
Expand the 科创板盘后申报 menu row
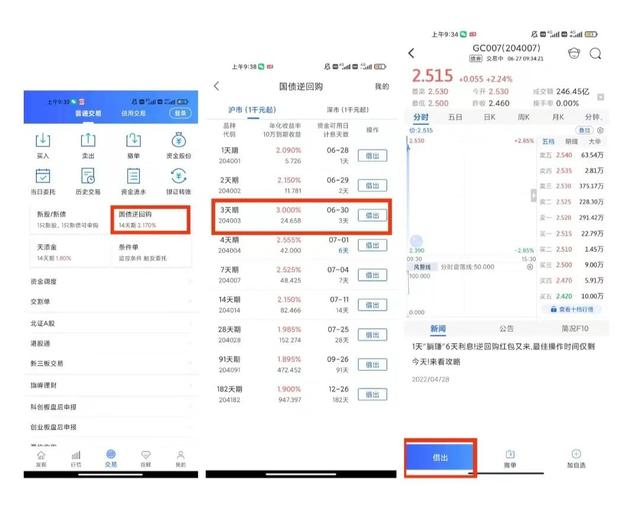coord(111,407)
